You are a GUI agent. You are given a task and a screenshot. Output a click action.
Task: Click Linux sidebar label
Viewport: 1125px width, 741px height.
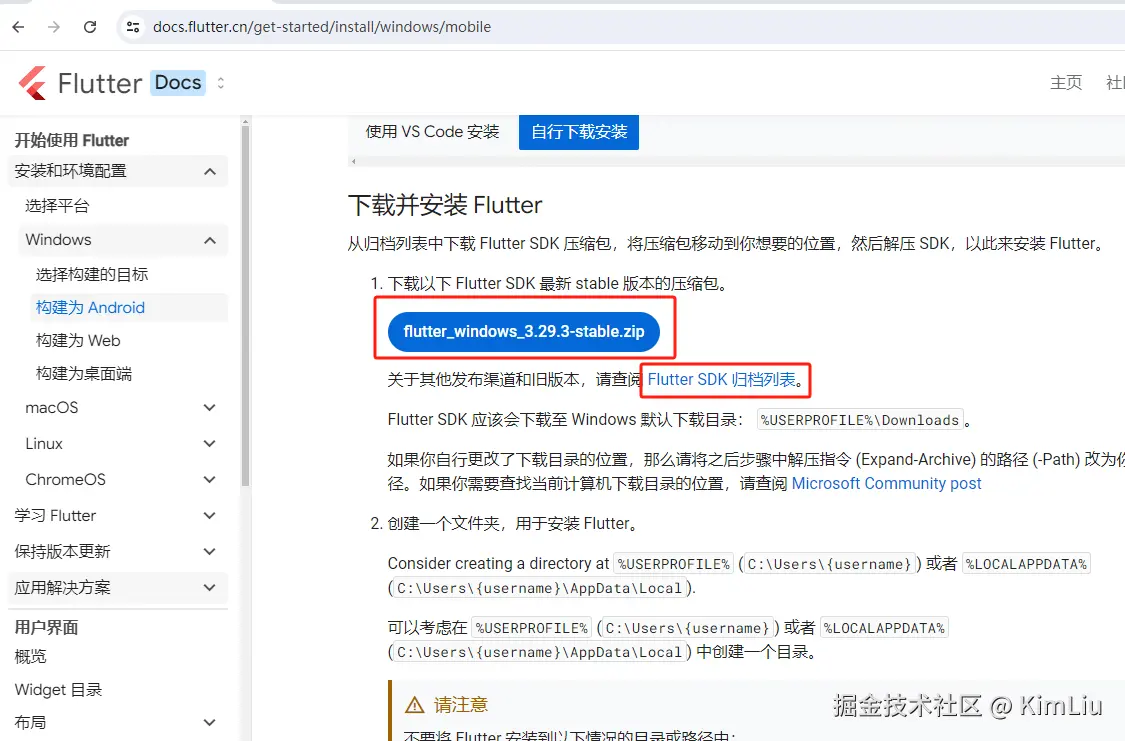click(x=44, y=443)
